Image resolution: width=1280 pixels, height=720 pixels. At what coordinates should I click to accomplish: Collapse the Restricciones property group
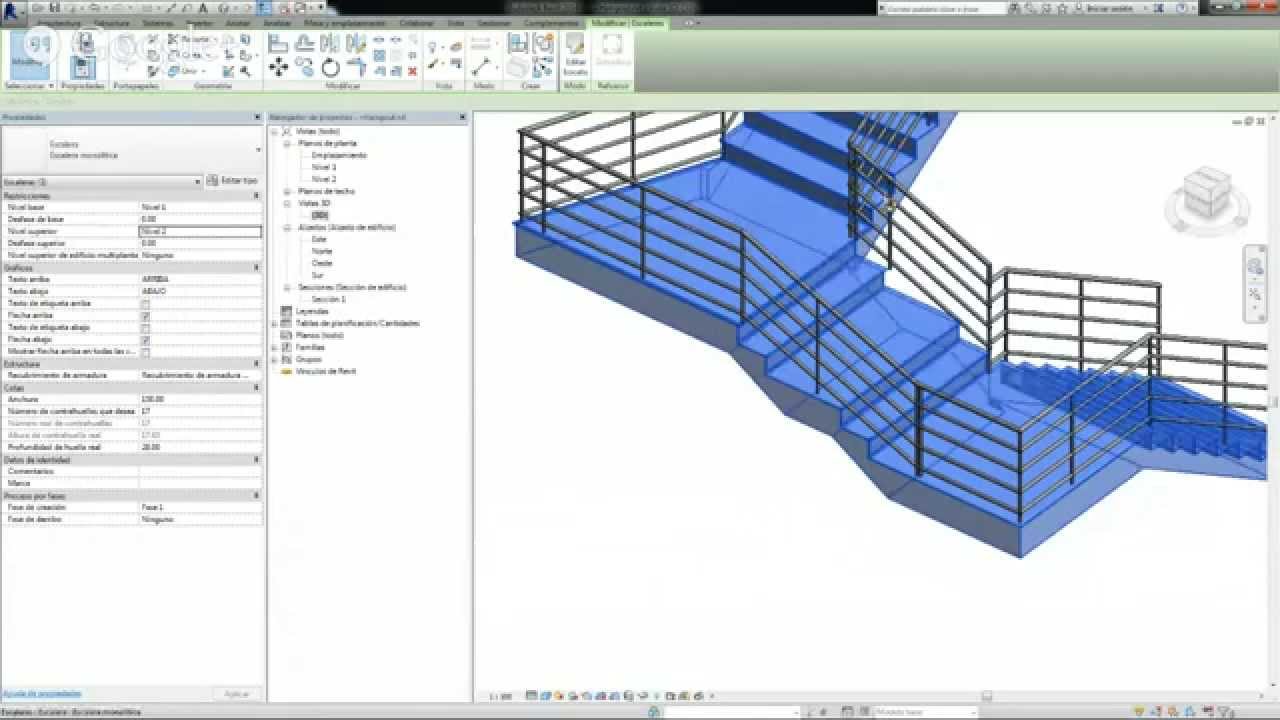pyautogui.click(x=256, y=195)
